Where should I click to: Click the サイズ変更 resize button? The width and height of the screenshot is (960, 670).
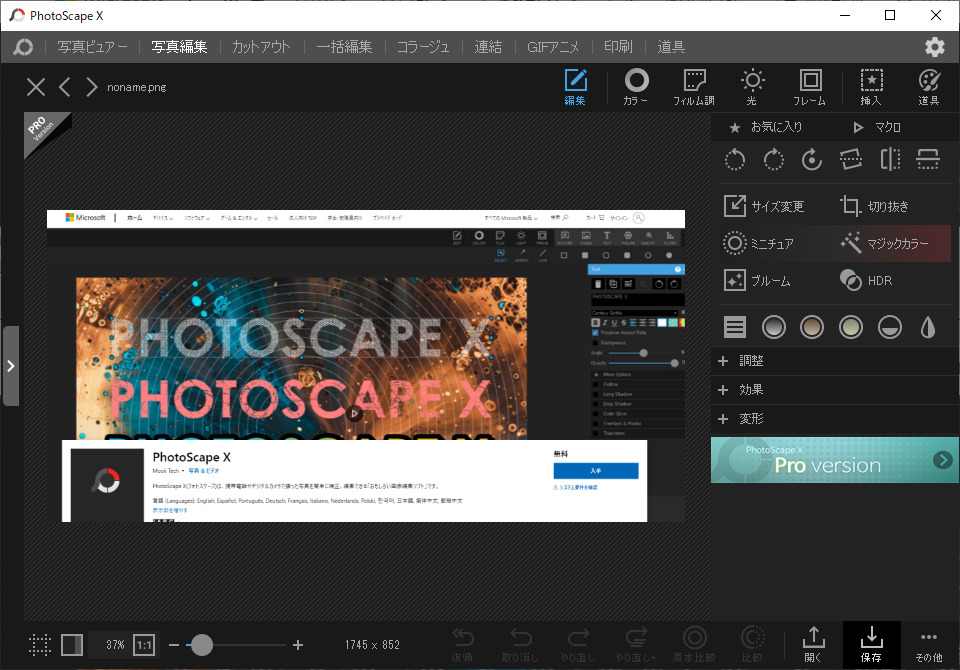pyautogui.click(x=764, y=206)
